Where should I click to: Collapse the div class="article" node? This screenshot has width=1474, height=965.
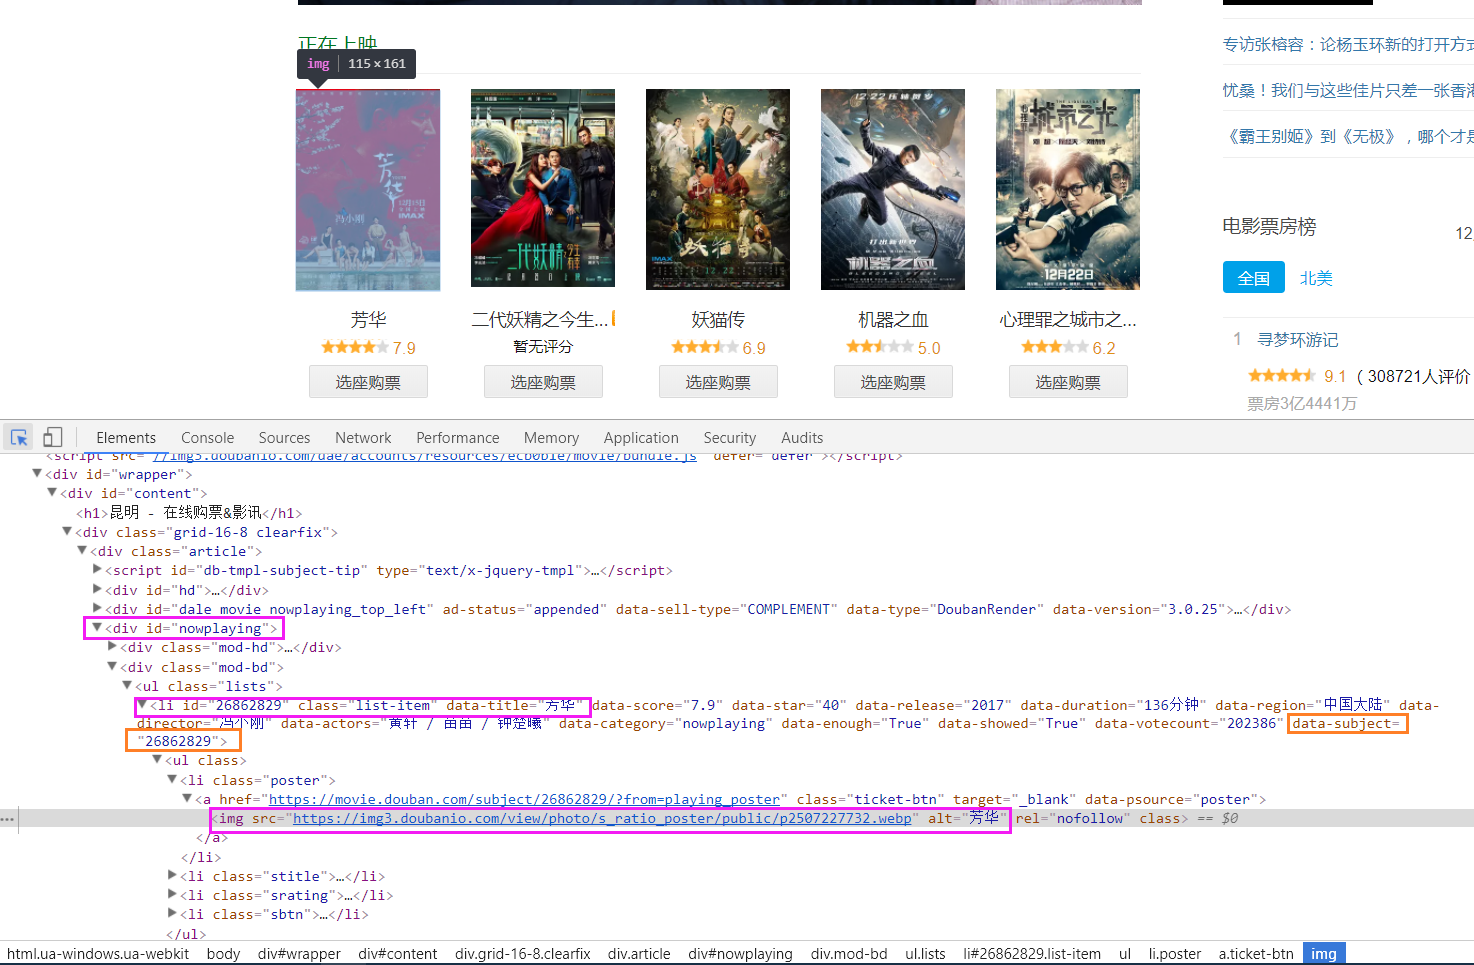point(82,551)
